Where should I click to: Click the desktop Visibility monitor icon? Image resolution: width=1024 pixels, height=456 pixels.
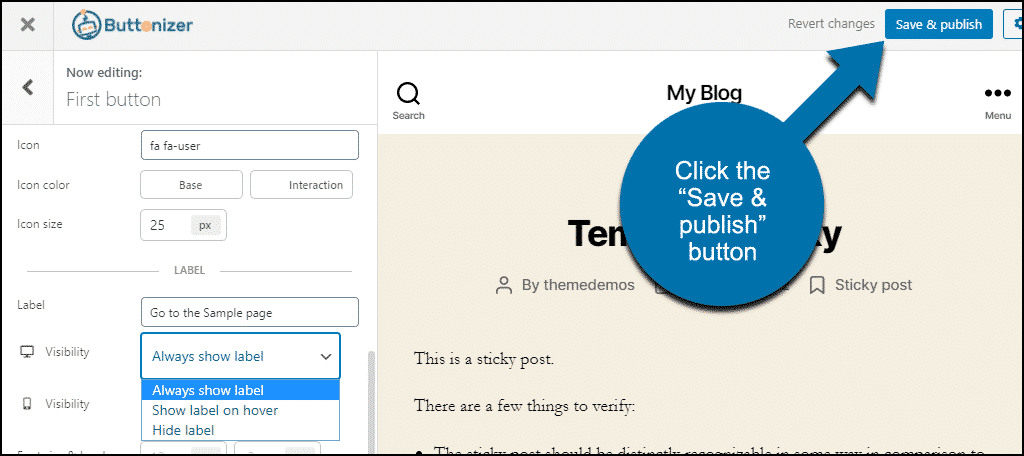coord(27,352)
